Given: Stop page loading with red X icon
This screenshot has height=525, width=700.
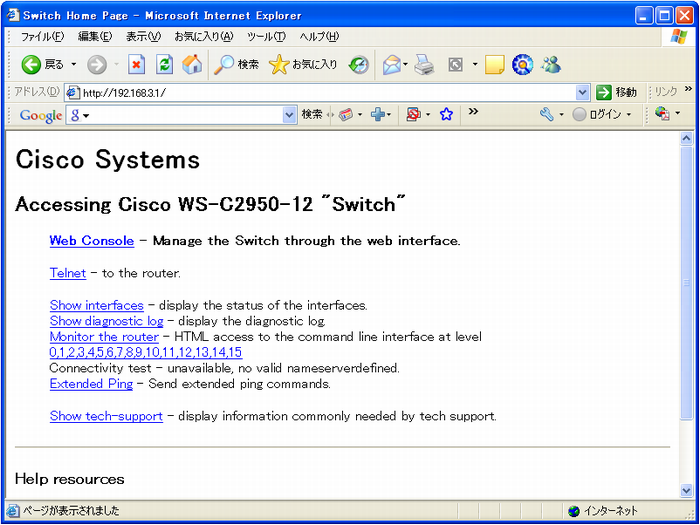Looking at the screenshot, I should (x=137, y=65).
